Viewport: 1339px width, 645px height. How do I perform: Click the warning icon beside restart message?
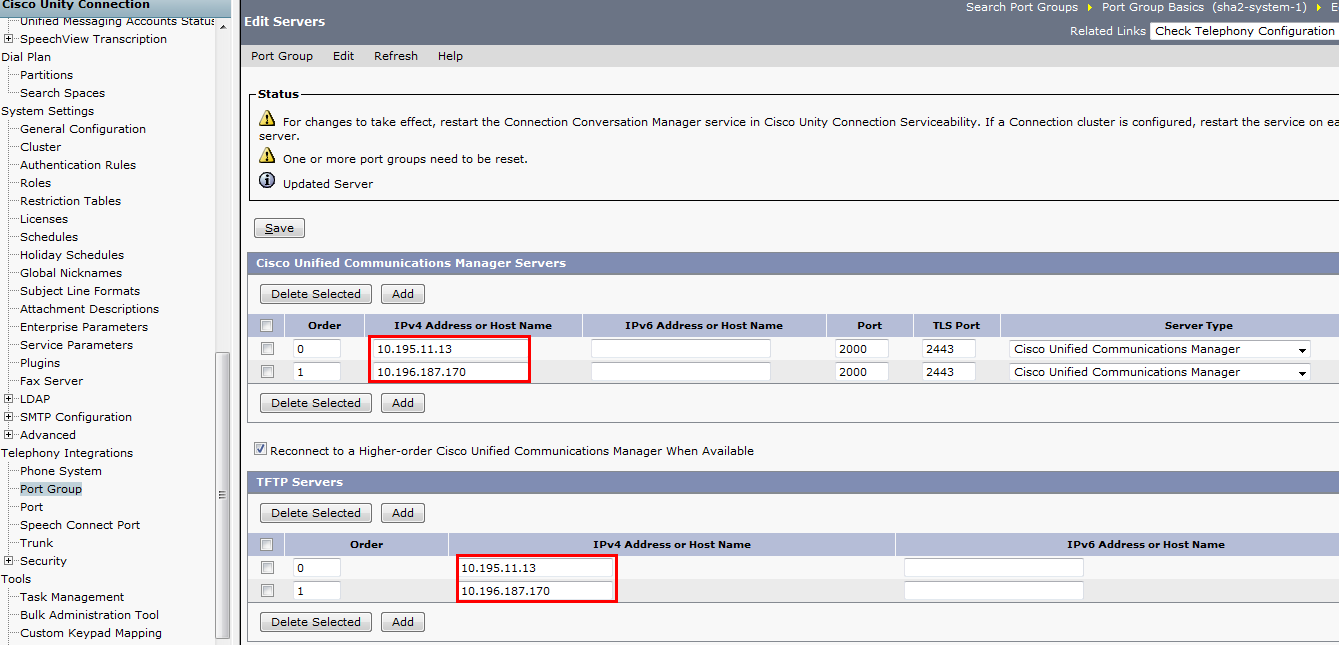(267, 119)
